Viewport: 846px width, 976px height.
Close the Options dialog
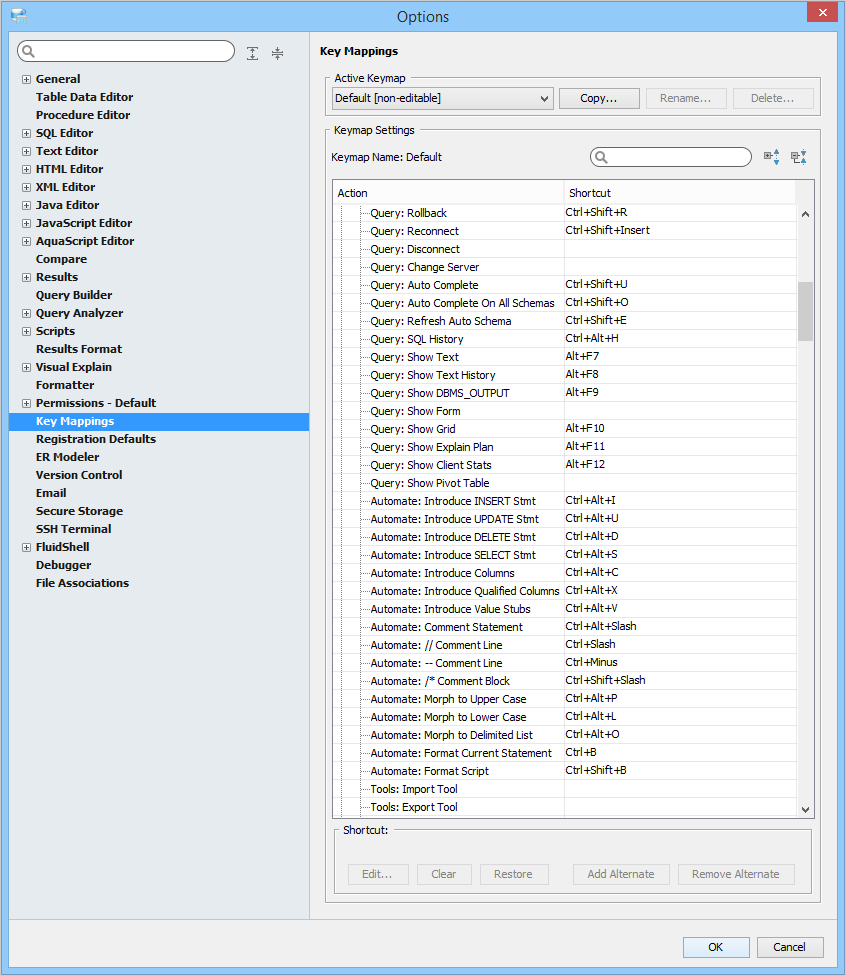pos(822,12)
